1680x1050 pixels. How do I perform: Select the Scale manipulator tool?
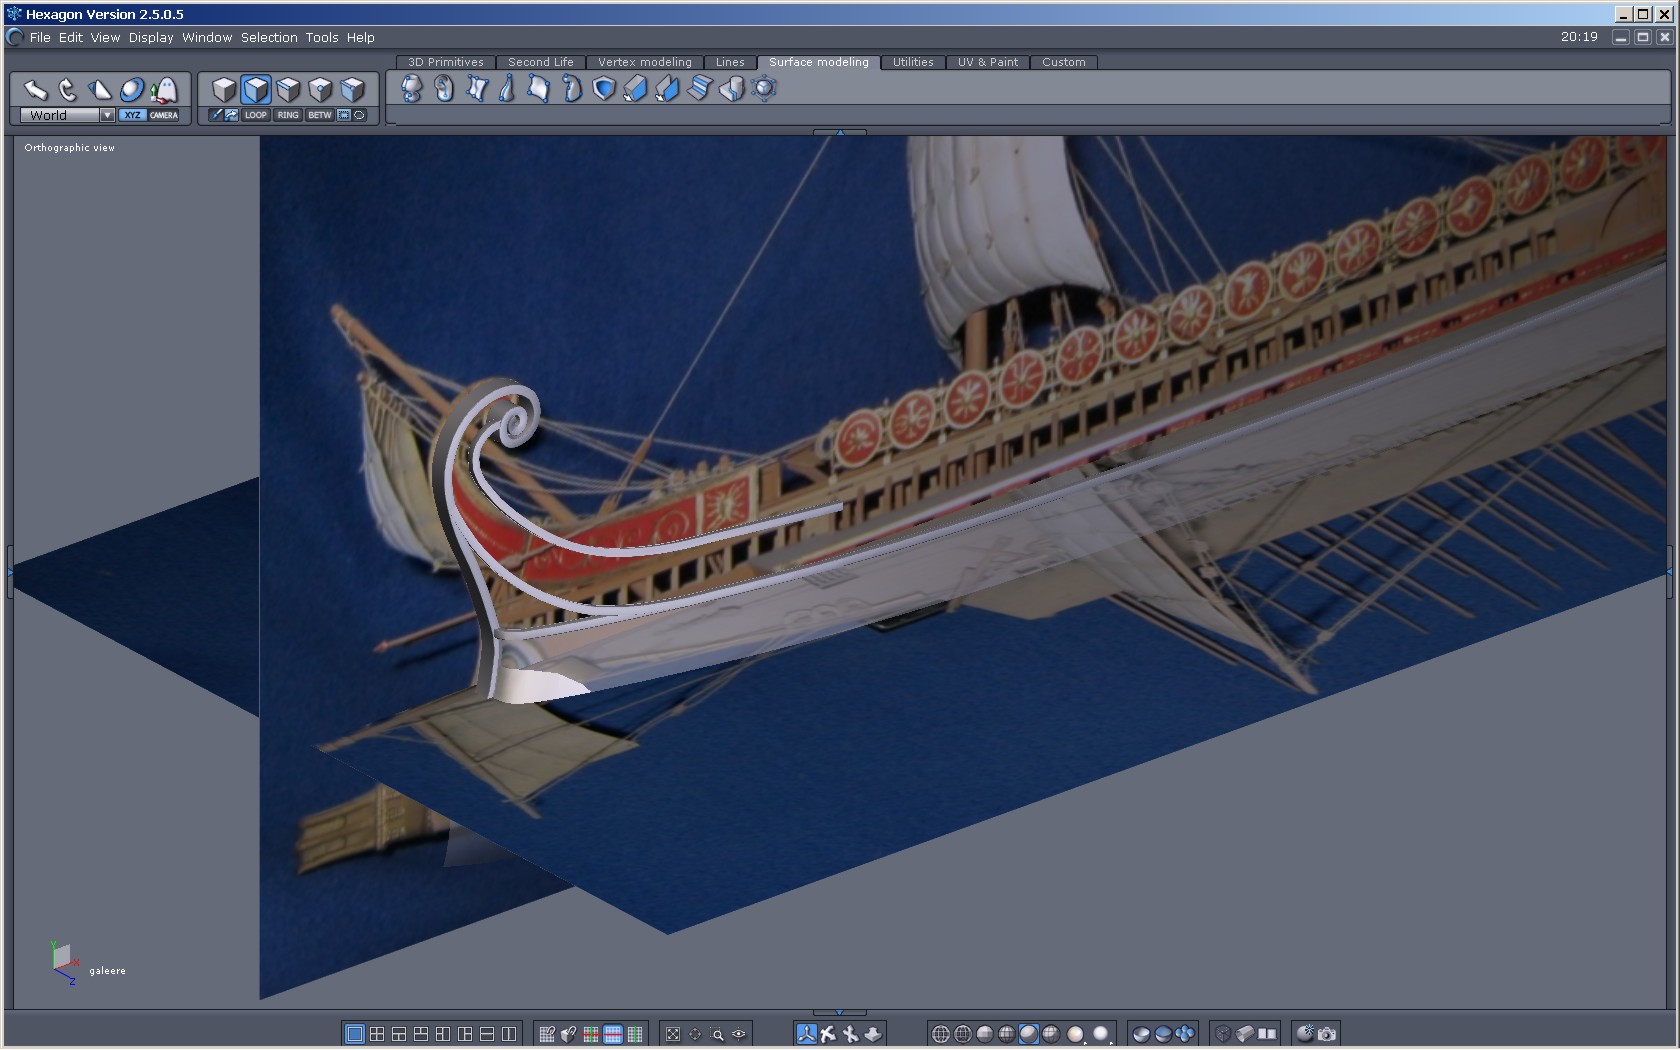pyautogui.click(x=100, y=90)
